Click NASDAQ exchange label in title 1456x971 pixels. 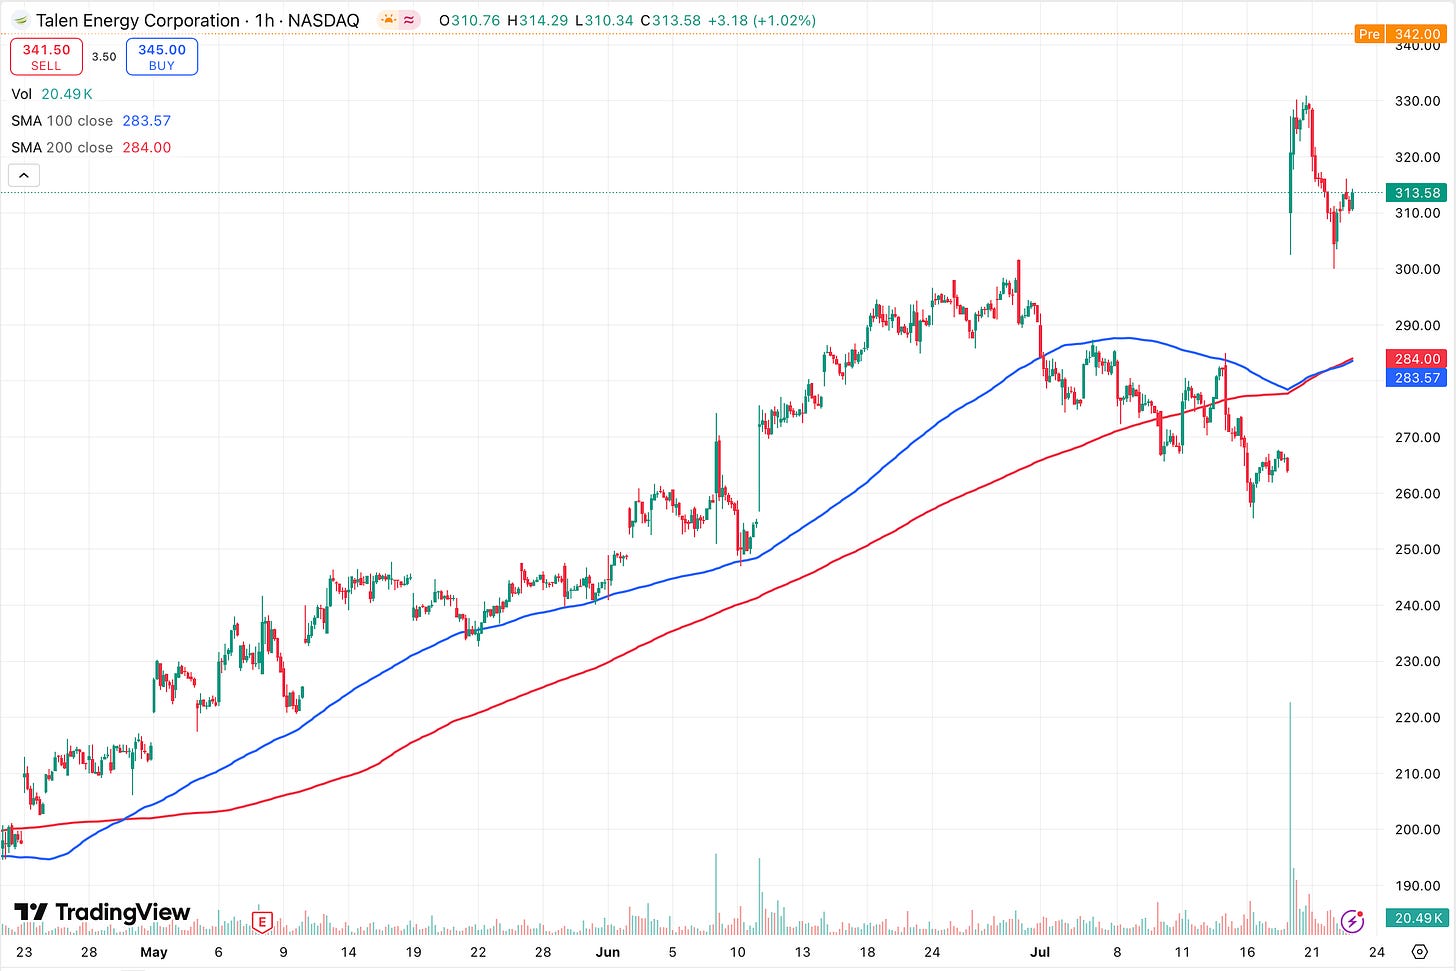pos(323,20)
